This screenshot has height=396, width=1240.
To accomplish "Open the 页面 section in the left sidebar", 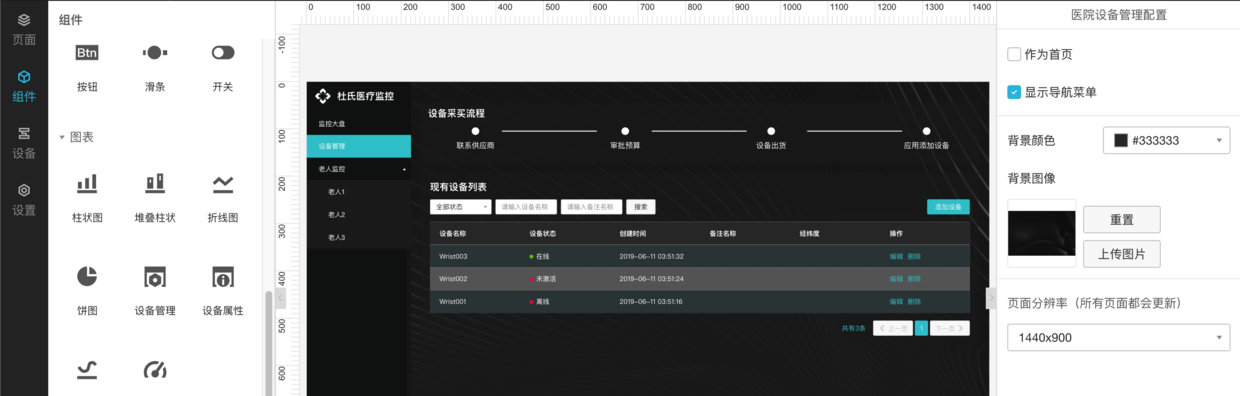I will (x=24, y=29).
